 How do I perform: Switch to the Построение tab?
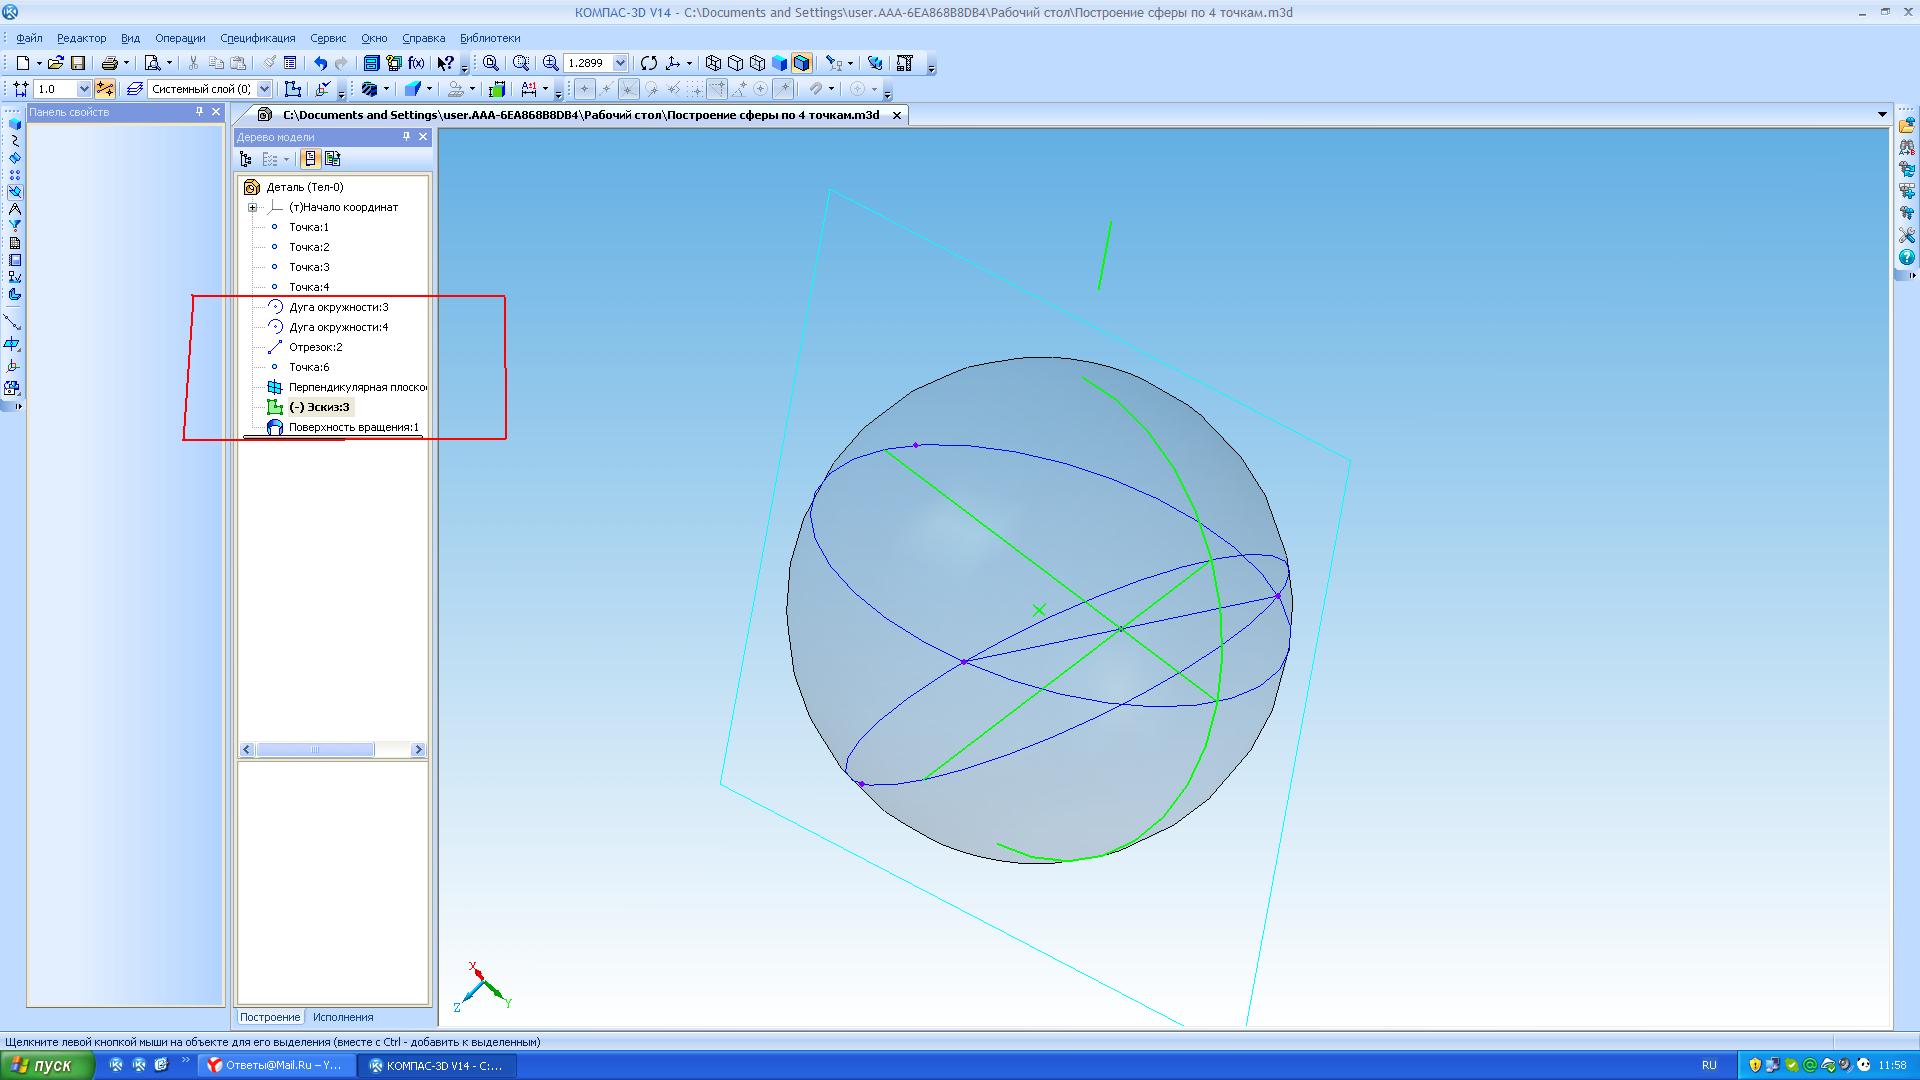tap(269, 1017)
